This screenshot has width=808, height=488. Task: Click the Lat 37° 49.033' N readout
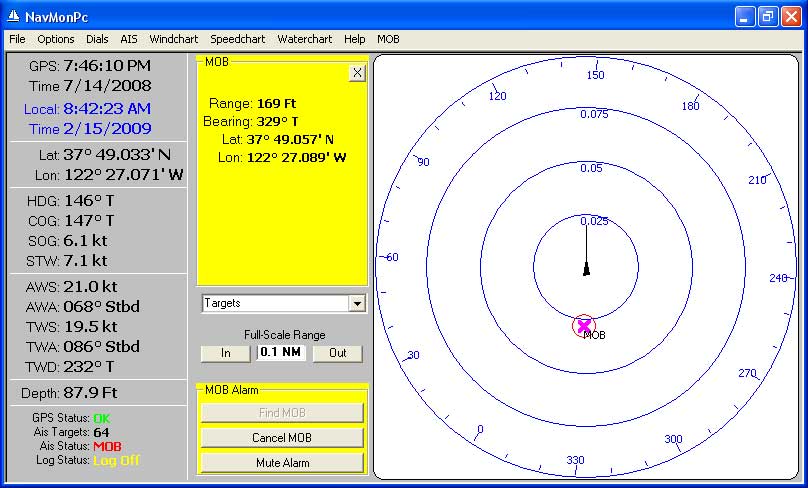pyautogui.click(x=117, y=155)
